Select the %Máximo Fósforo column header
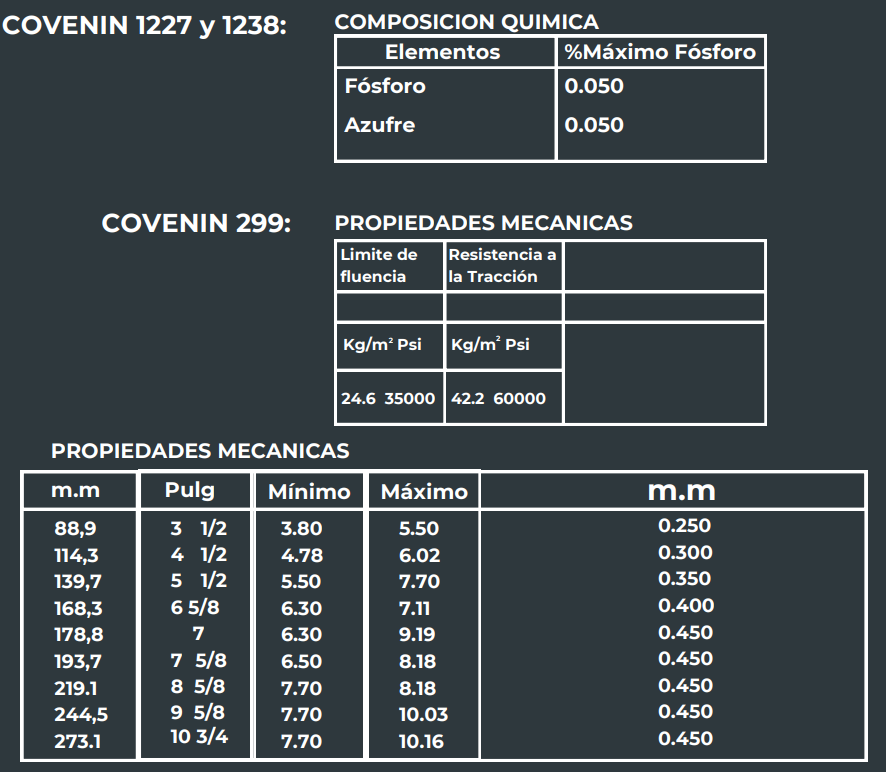Screen dimensions: 886x772 tap(660, 52)
